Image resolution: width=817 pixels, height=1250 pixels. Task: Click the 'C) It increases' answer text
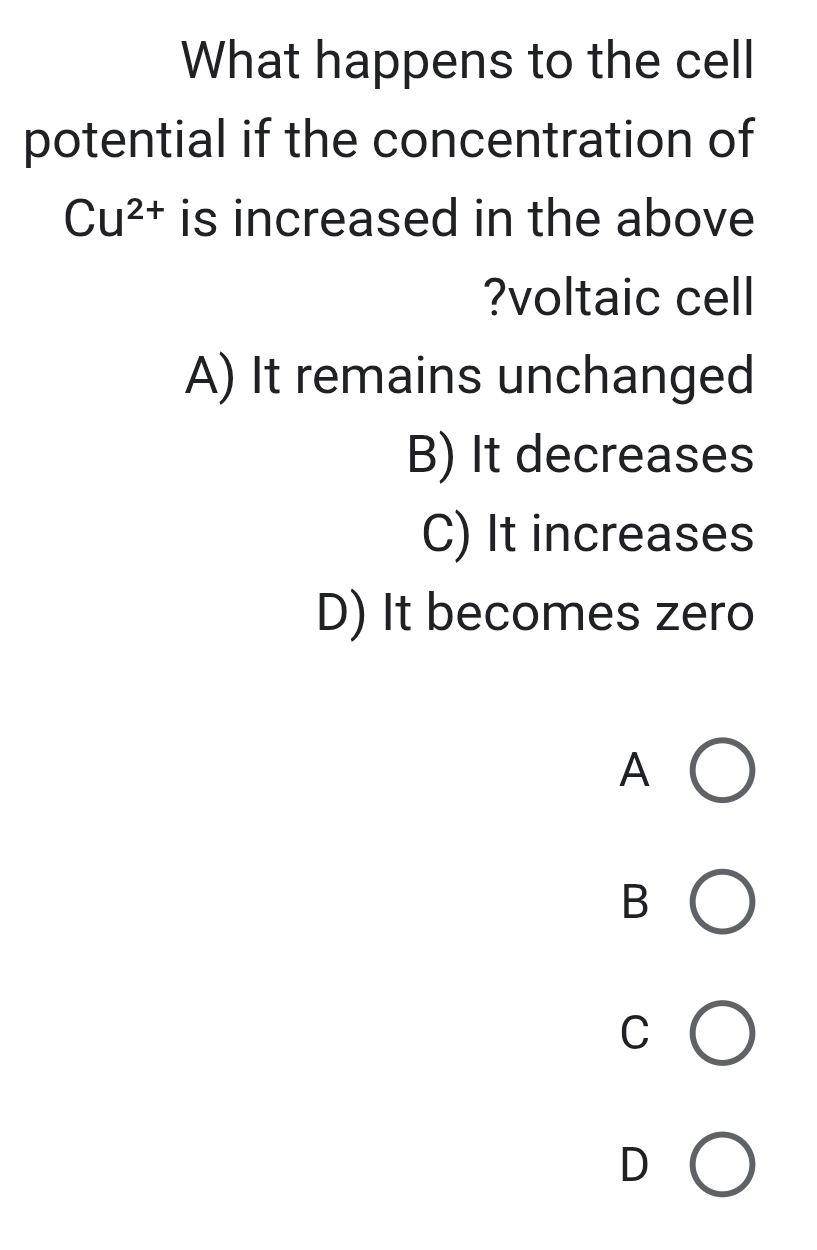coord(588,533)
